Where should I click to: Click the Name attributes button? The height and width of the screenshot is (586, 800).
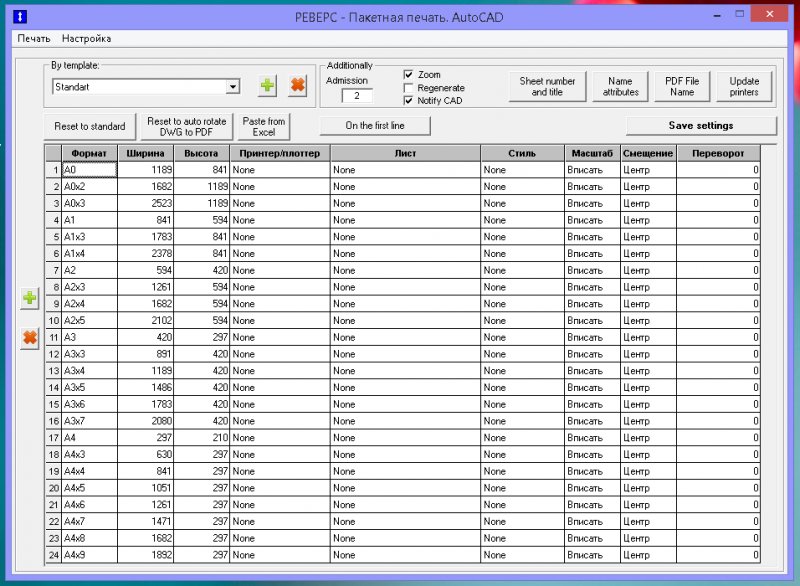click(x=620, y=87)
